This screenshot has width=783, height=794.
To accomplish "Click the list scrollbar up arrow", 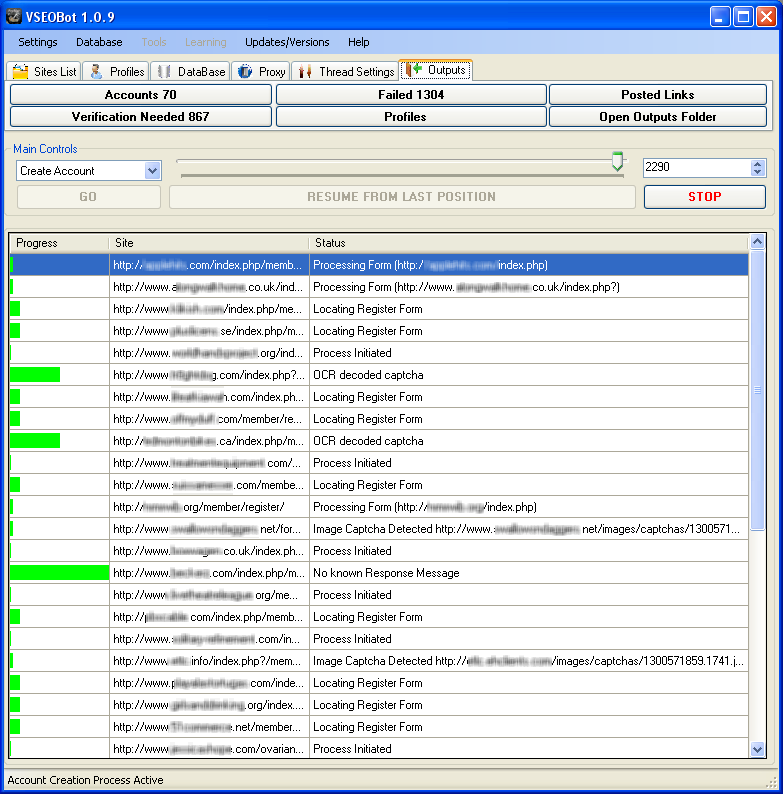I will point(757,242).
